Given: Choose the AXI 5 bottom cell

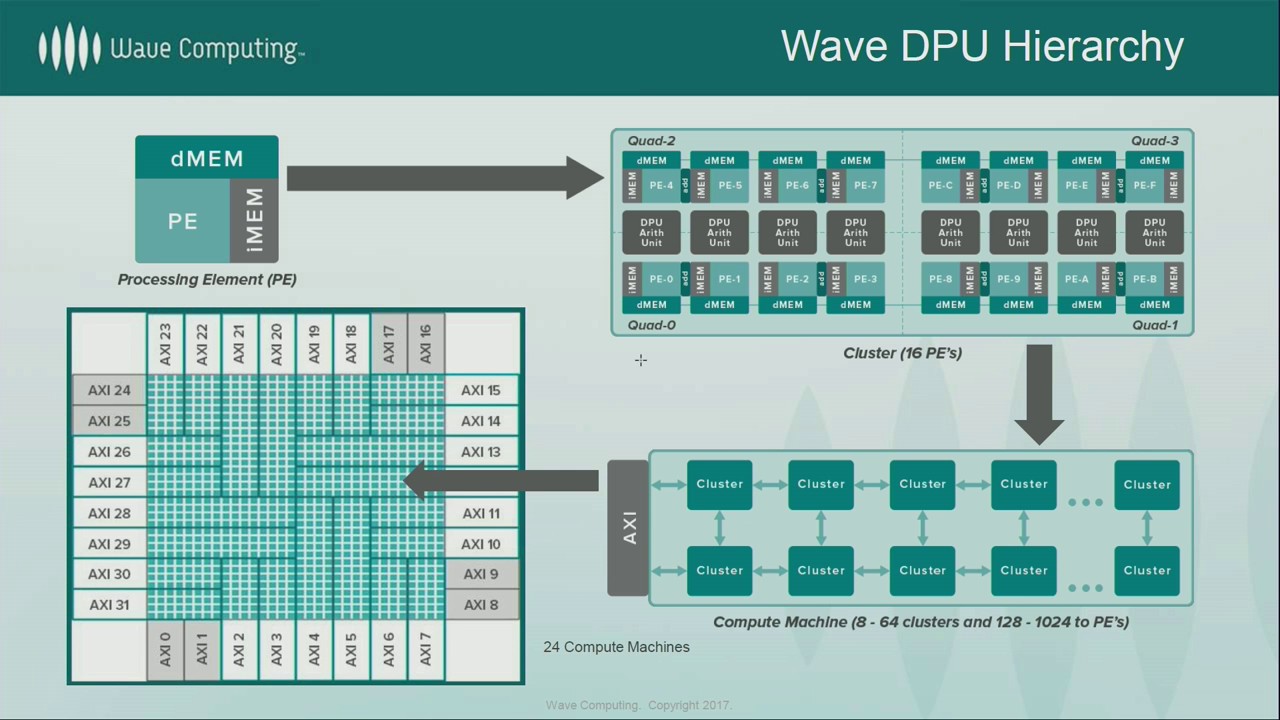Looking at the screenshot, I should click(x=351, y=650).
